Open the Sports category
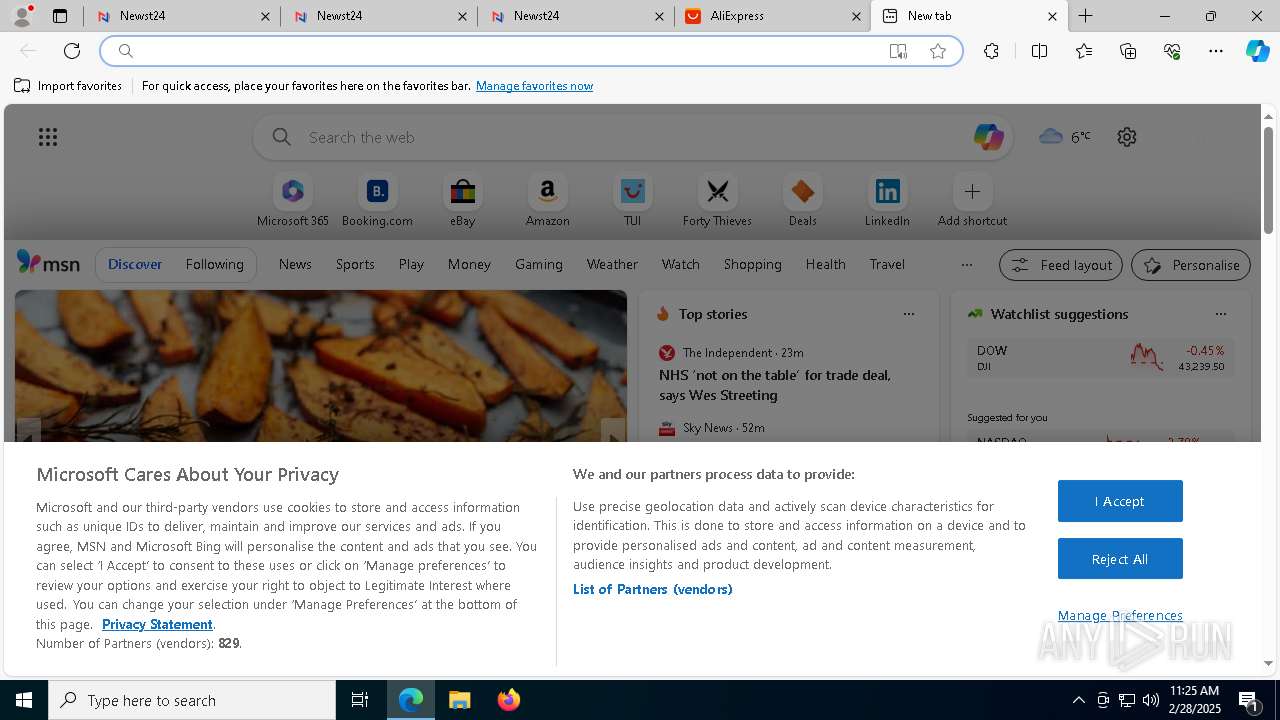Viewport: 1280px width, 720px height. coord(355,264)
